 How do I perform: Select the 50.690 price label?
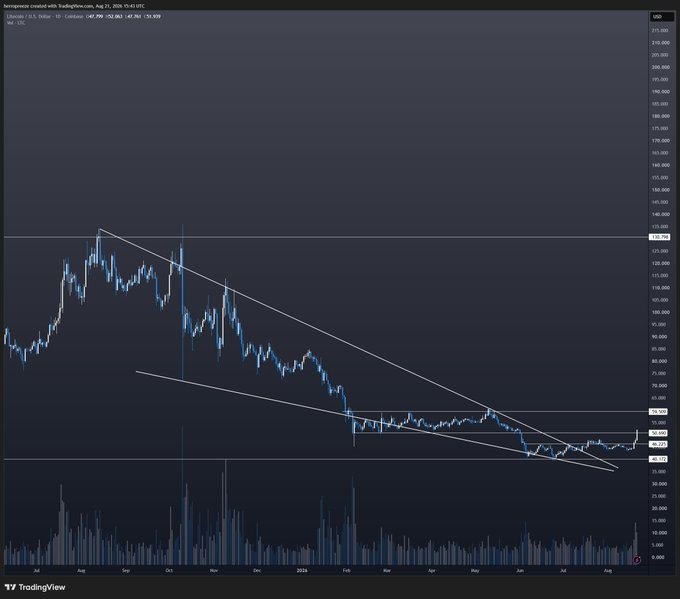[659, 433]
